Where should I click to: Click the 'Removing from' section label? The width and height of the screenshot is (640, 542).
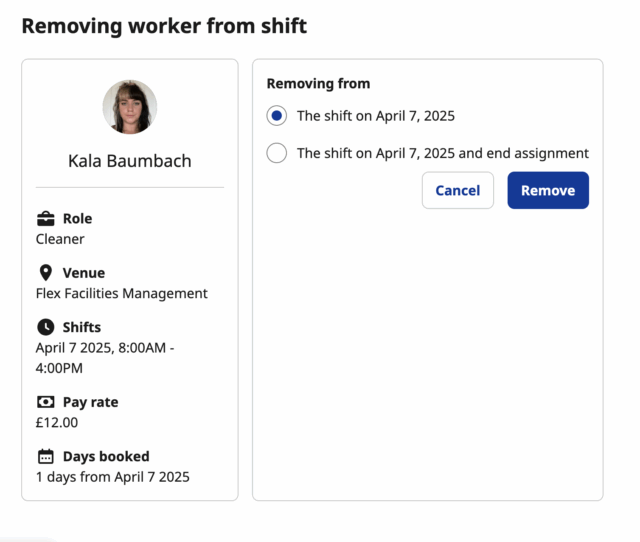[x=318, y=83]
